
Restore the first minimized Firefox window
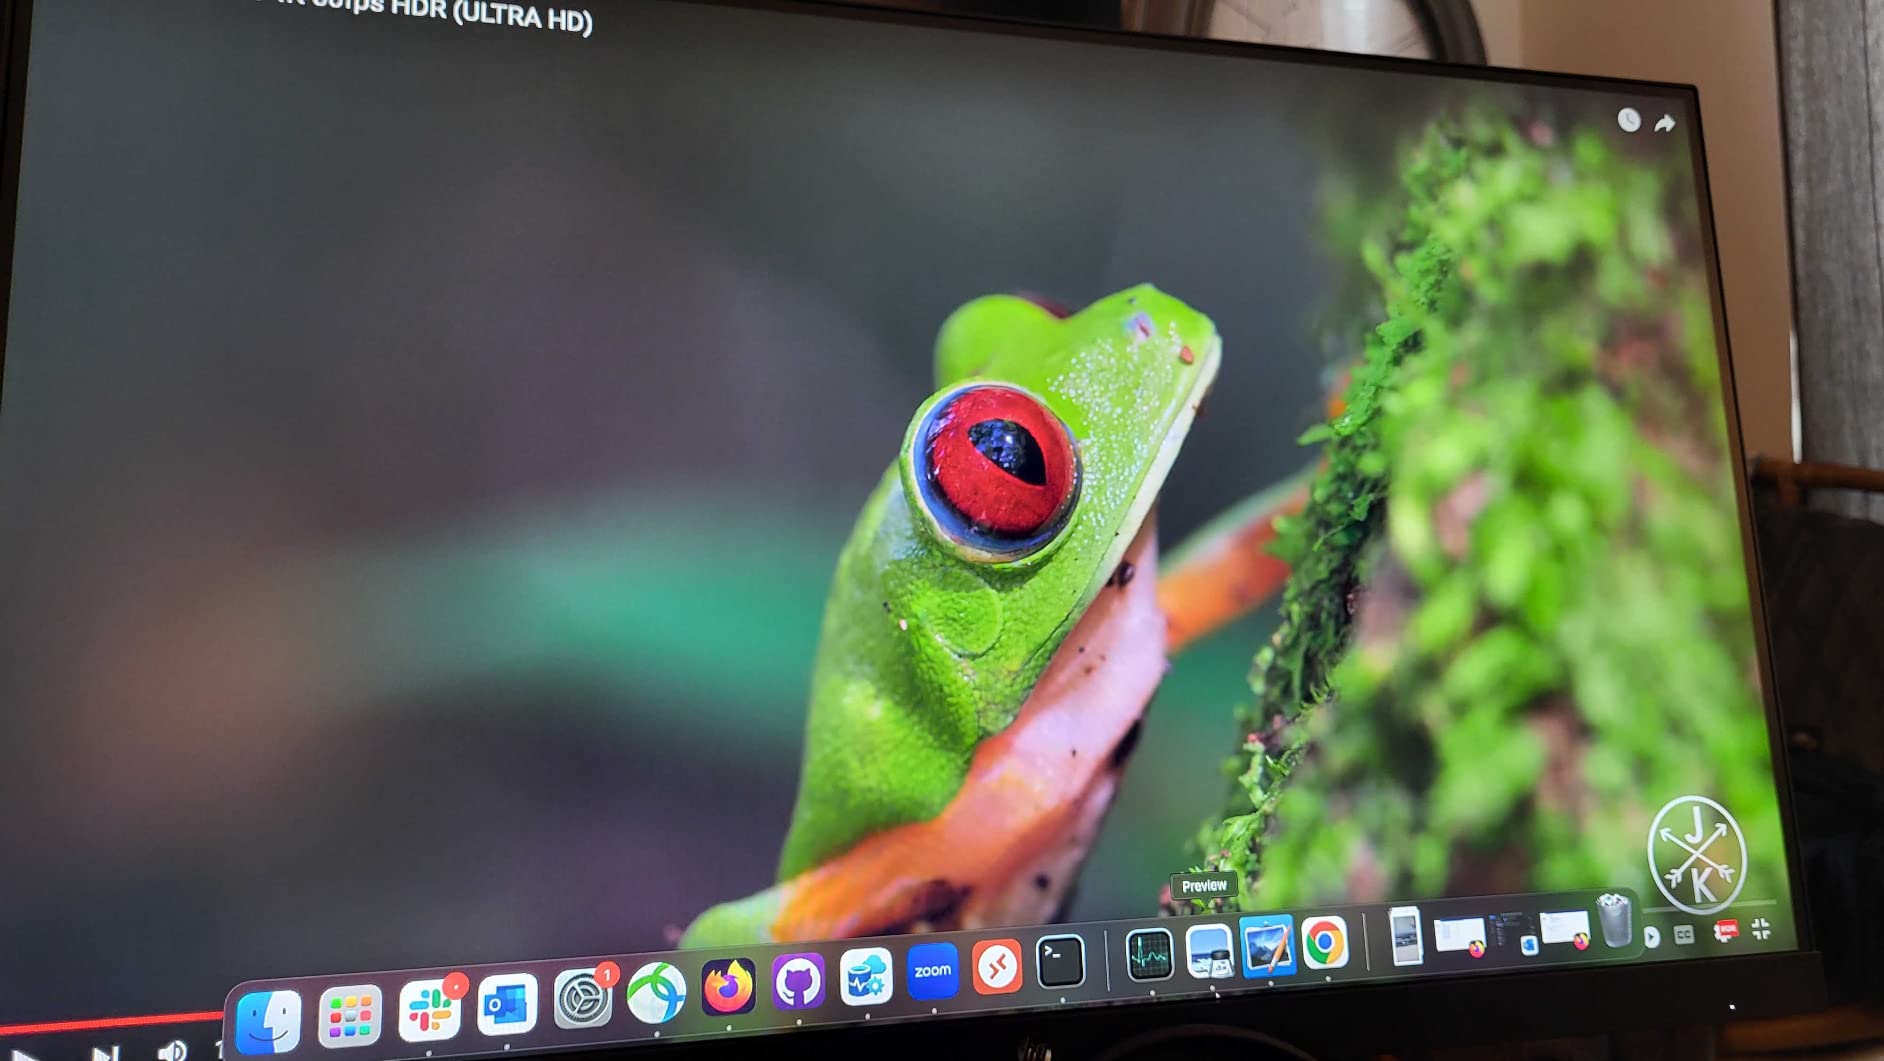[1460, 937]
